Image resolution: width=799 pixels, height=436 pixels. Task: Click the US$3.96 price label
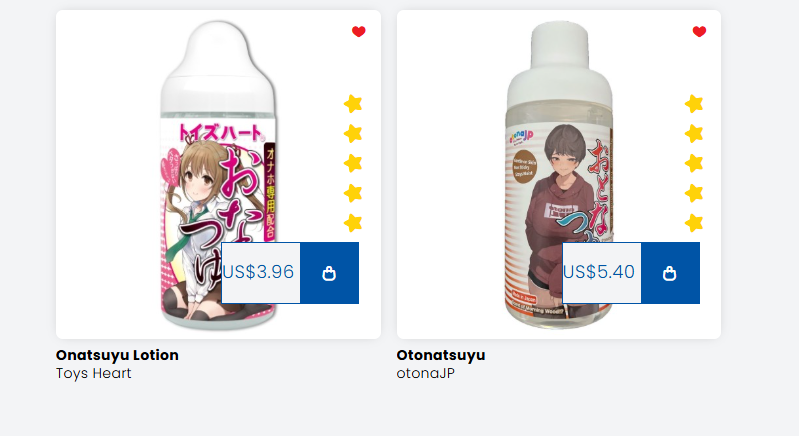click(258, 272)
